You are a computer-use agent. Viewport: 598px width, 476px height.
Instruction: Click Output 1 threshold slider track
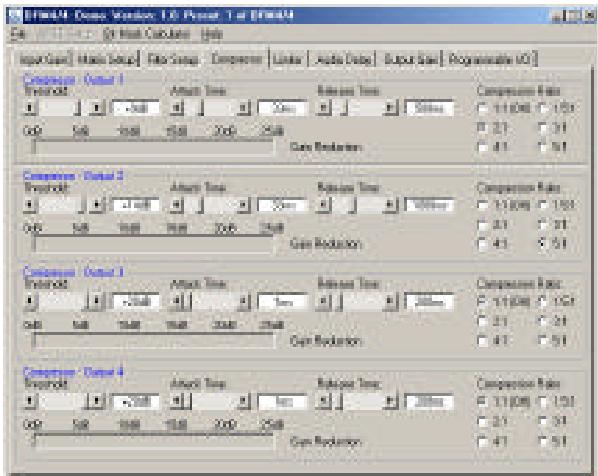click(x=63, y=108)
